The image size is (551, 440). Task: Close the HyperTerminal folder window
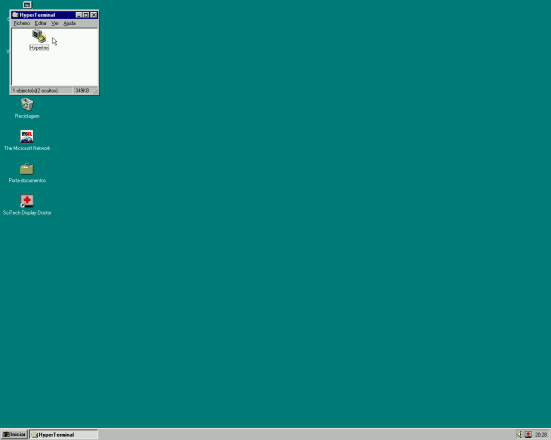94,15
